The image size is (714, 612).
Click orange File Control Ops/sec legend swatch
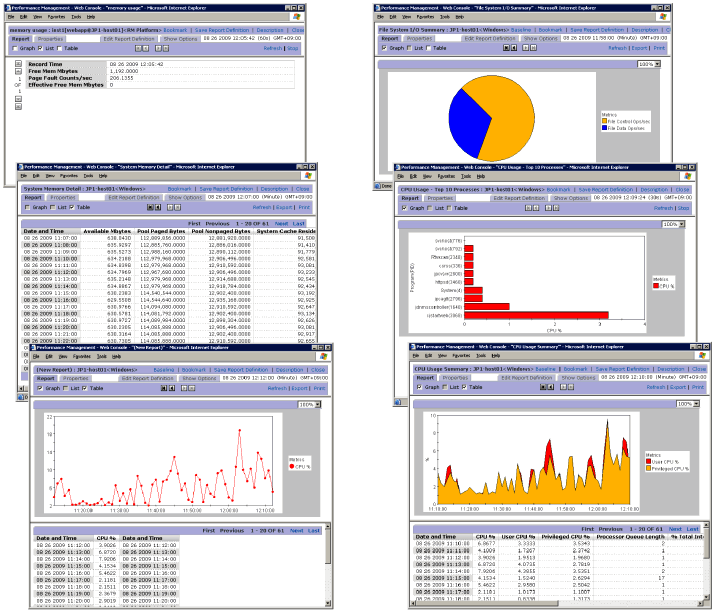[604, 122]
